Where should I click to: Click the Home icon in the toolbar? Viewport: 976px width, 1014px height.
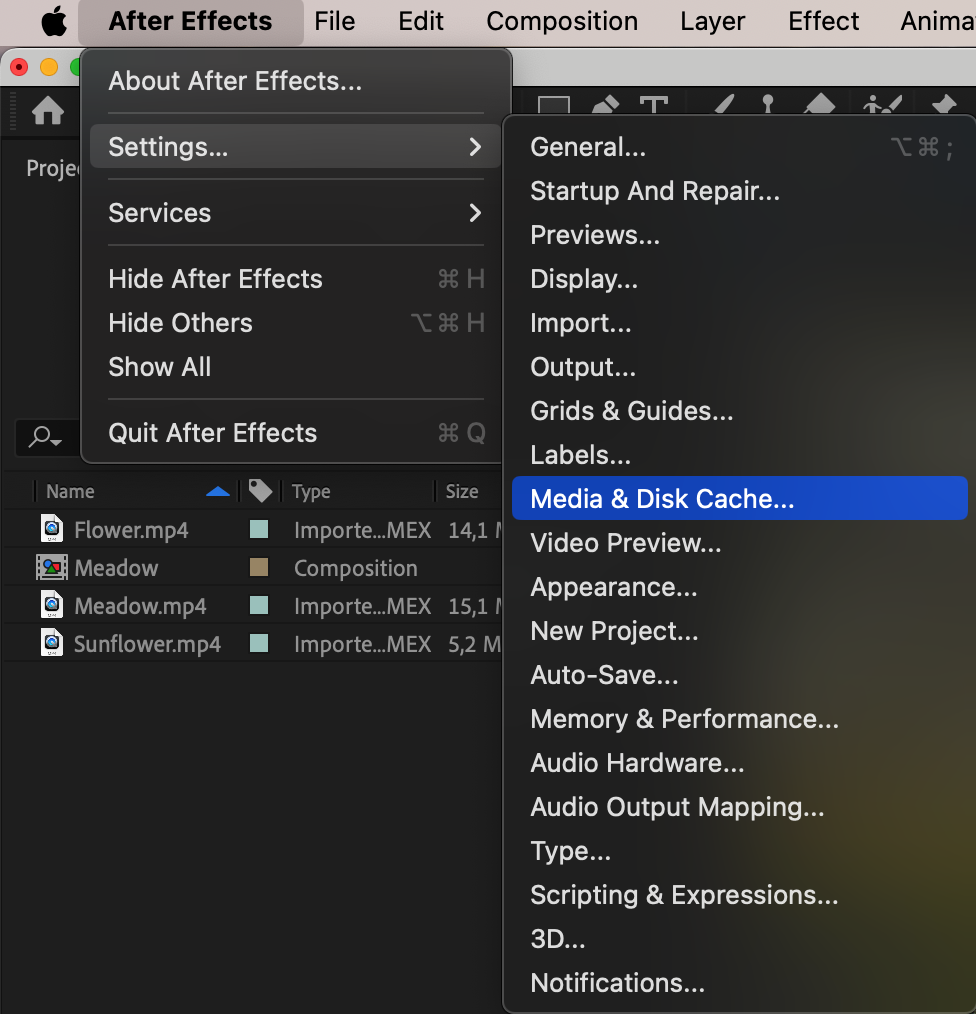click(x=48, y=111)
